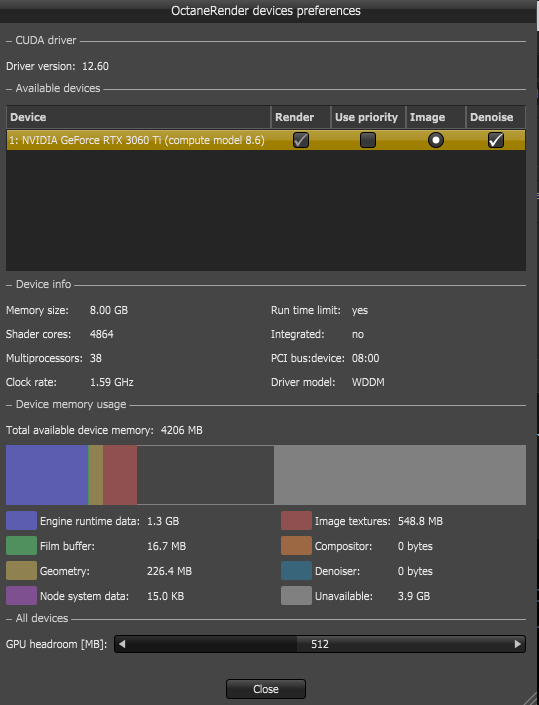Enable Use priority for RTX 3060 Ti
The image size is (539, 705).
coord(368,140)
